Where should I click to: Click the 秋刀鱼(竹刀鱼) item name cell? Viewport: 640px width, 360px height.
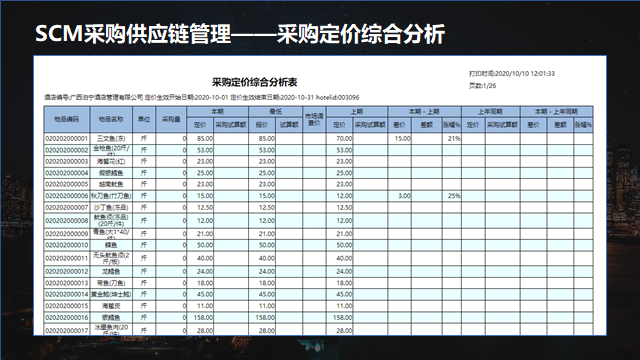[111, 196]
